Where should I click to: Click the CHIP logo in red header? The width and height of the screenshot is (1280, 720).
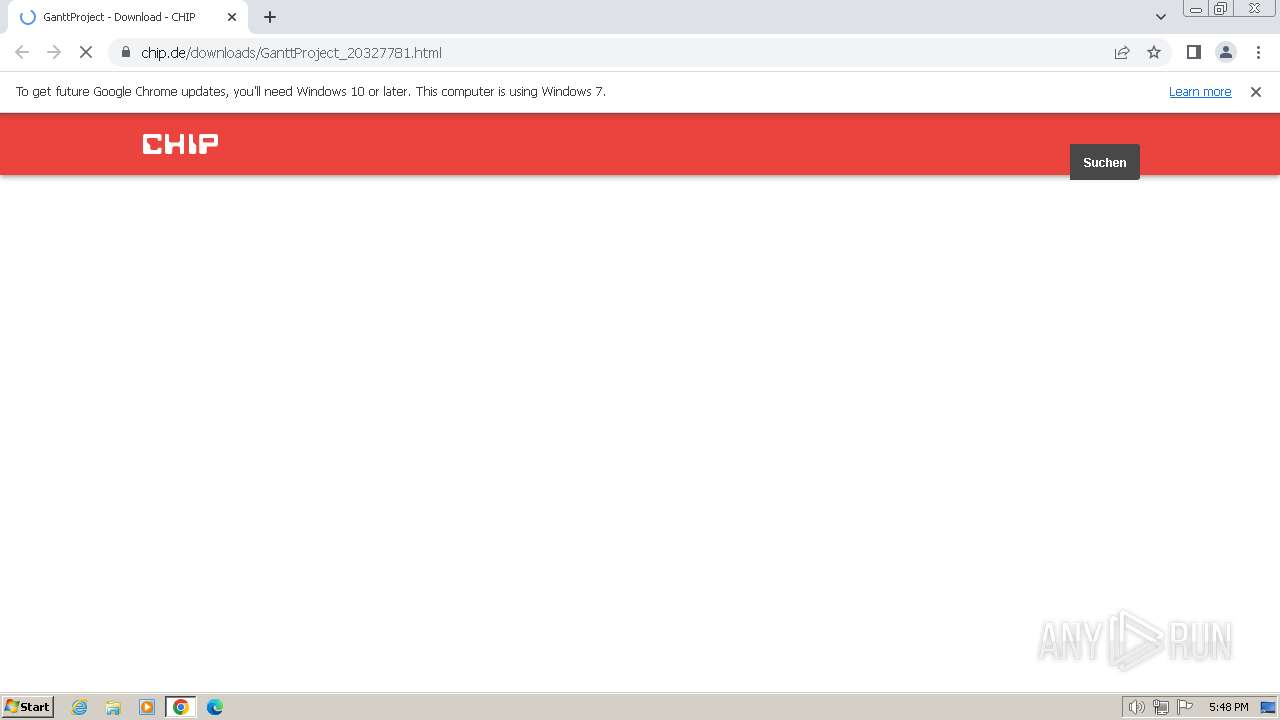180,144
